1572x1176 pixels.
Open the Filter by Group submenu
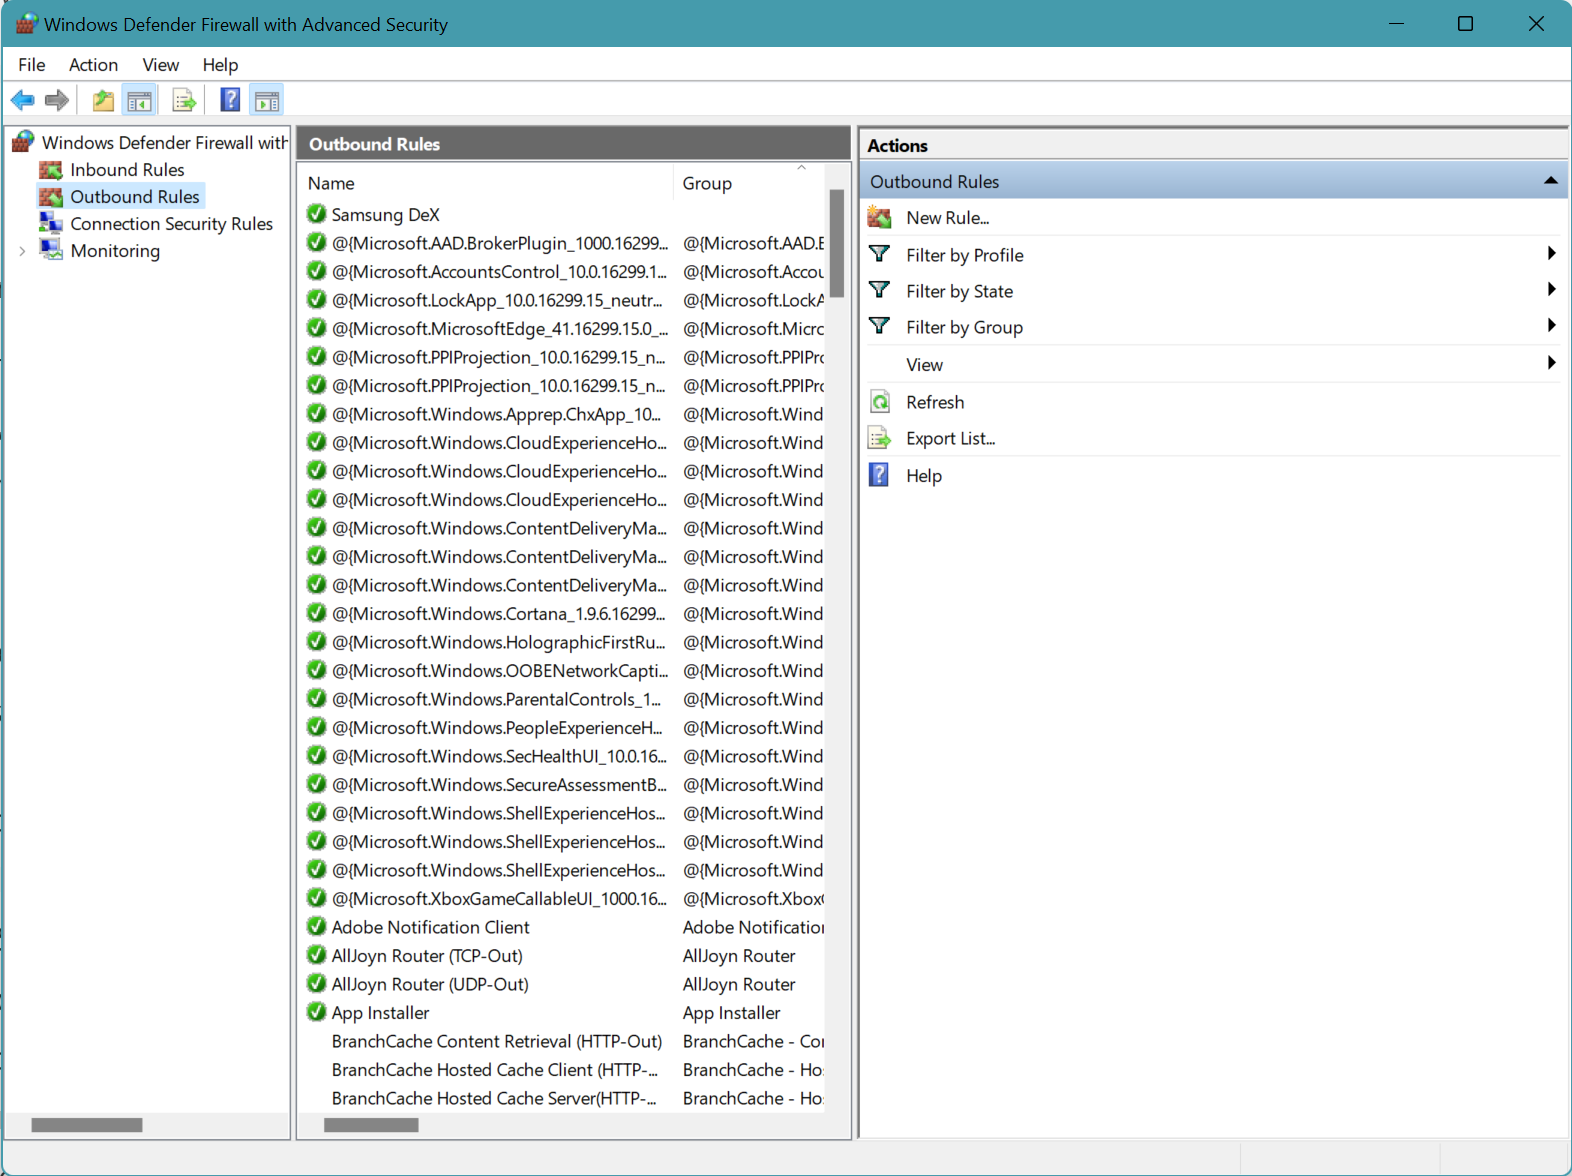1551,326
